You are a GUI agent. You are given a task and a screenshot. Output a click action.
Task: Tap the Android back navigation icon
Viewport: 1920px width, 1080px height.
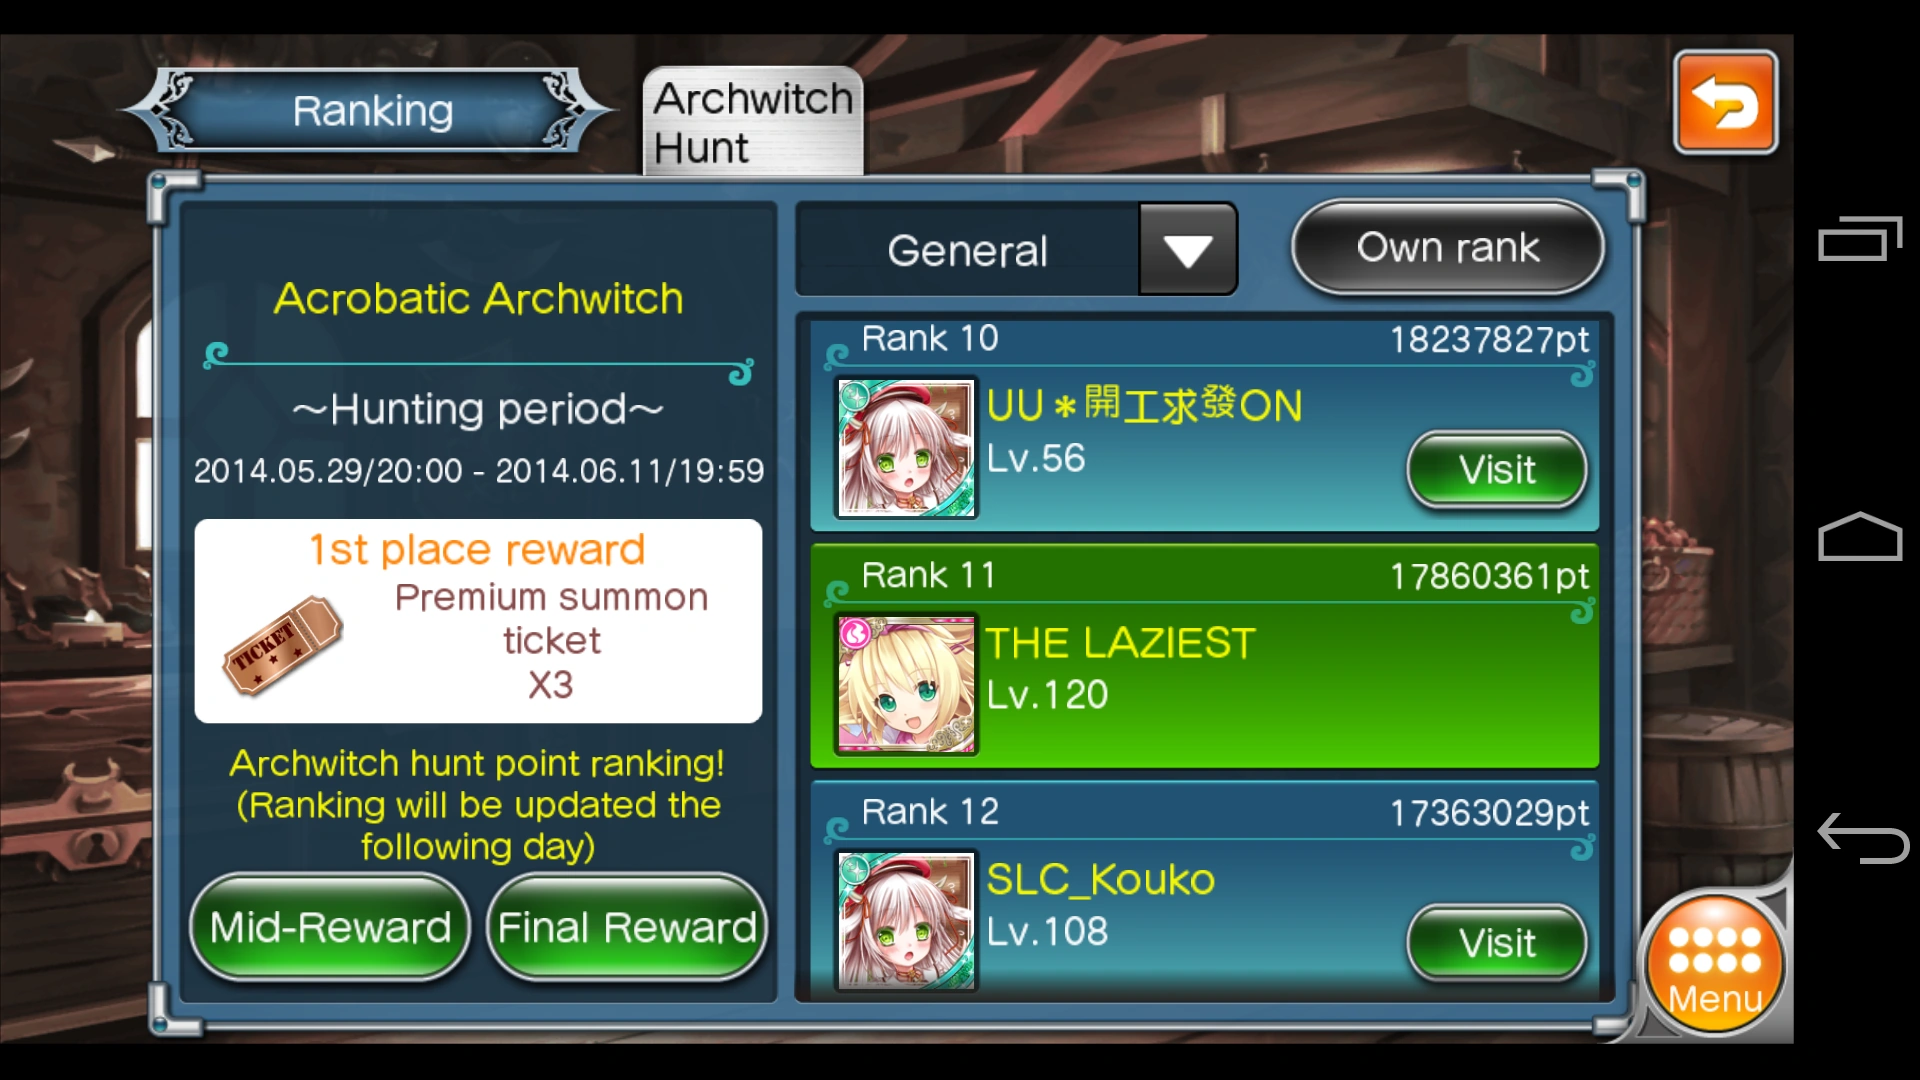[x=1862, y=837]
